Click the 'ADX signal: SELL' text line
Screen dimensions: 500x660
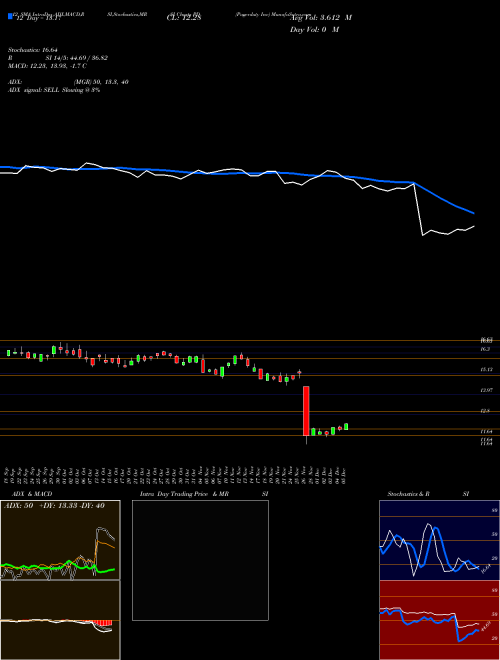pyautogui.click(x=54, y=90)
